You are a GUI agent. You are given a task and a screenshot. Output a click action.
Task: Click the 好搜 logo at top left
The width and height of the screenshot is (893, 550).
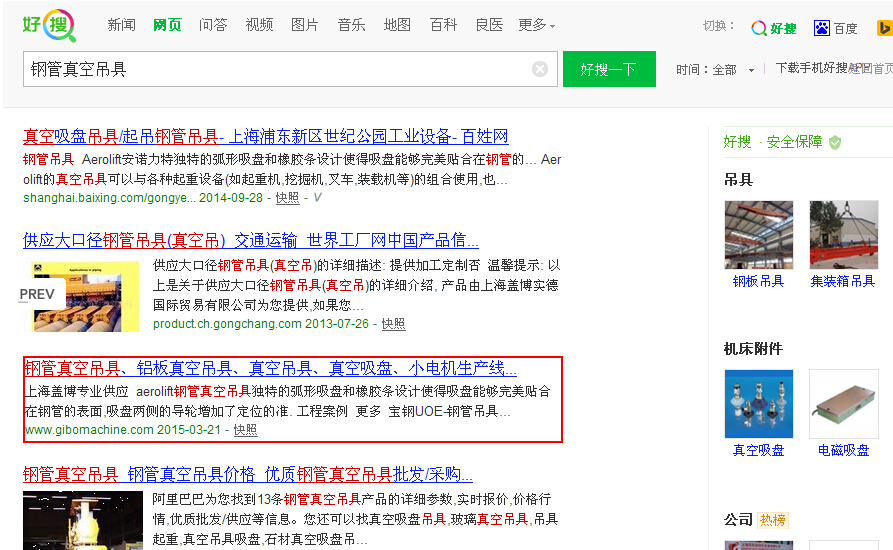click(49, 25)
